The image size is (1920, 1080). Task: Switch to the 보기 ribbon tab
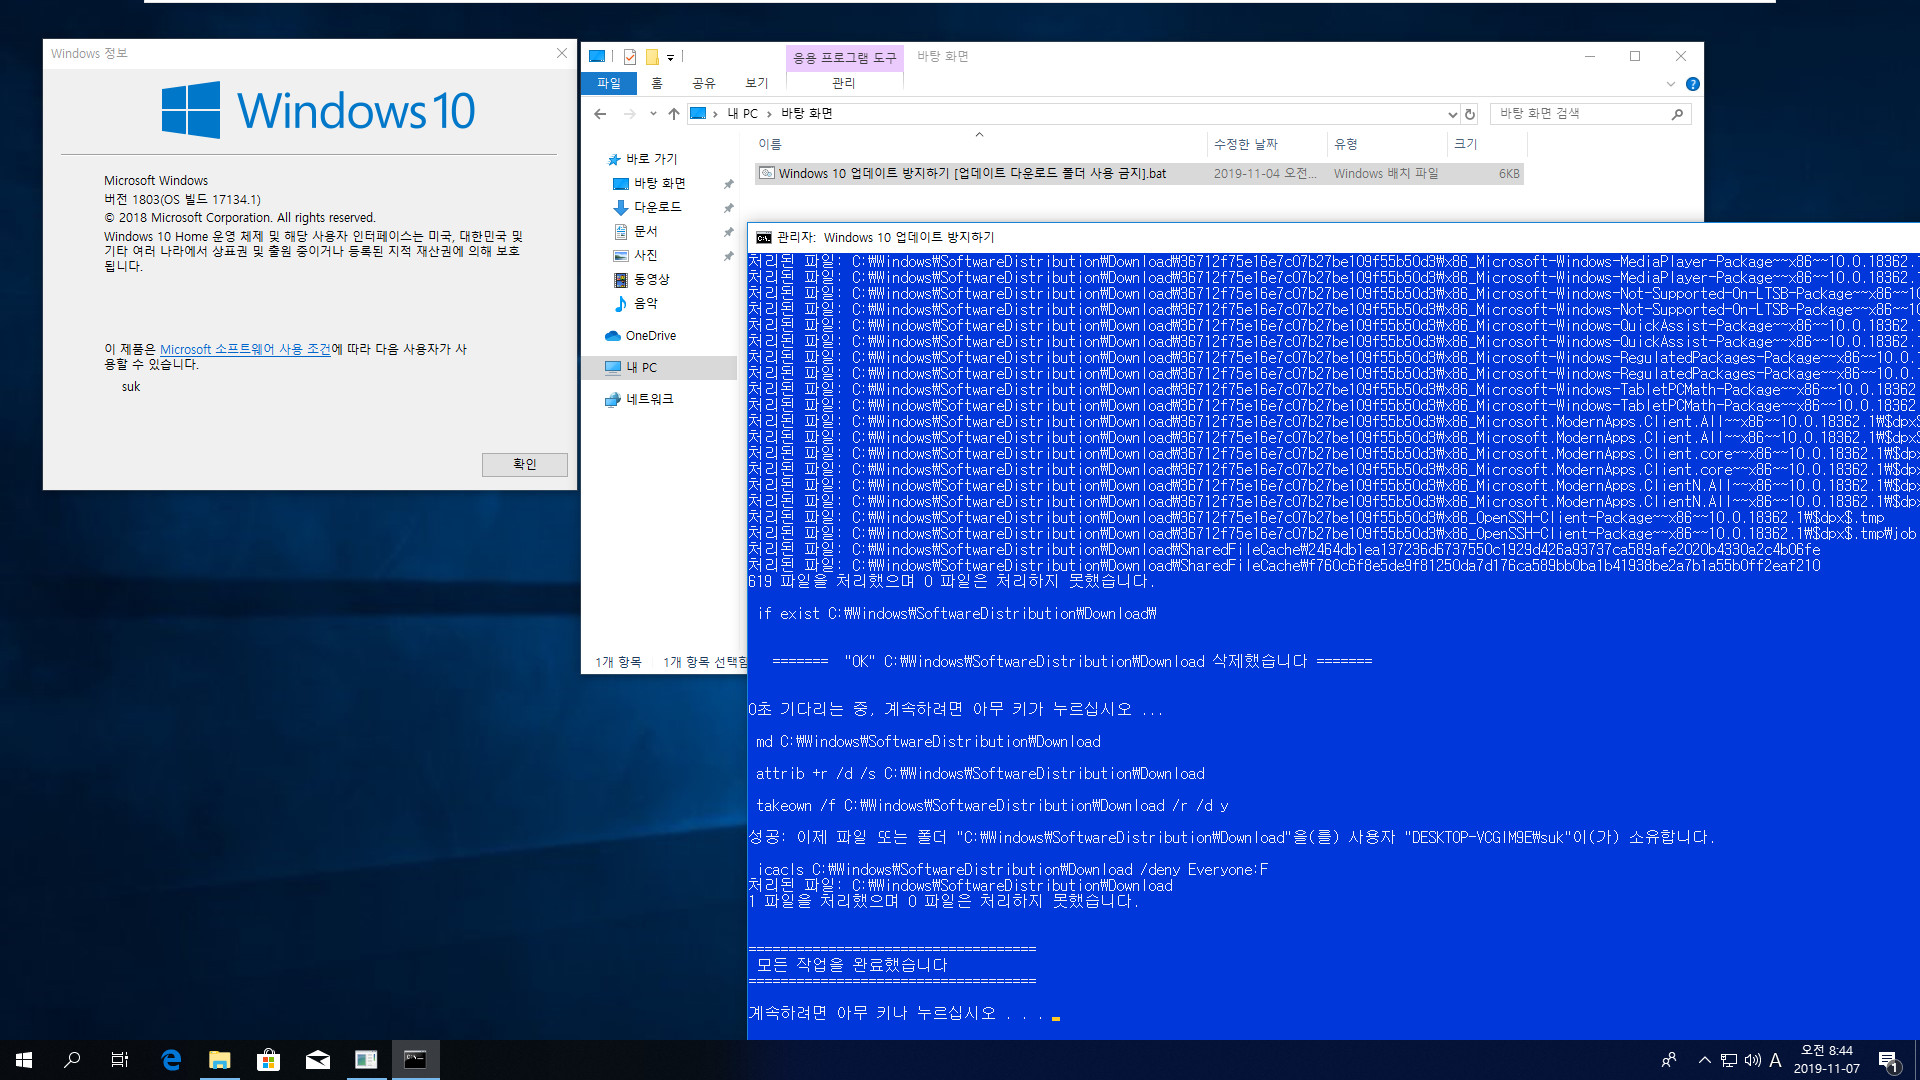757,83
